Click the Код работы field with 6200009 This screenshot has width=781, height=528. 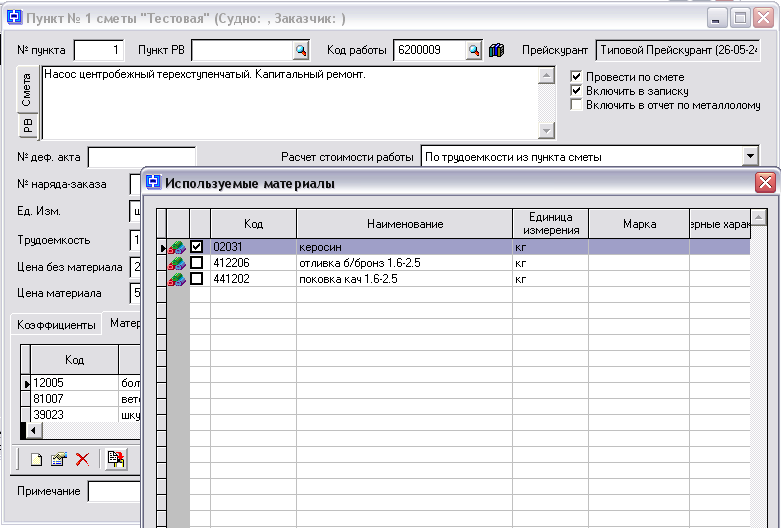(x=430, y=50)
